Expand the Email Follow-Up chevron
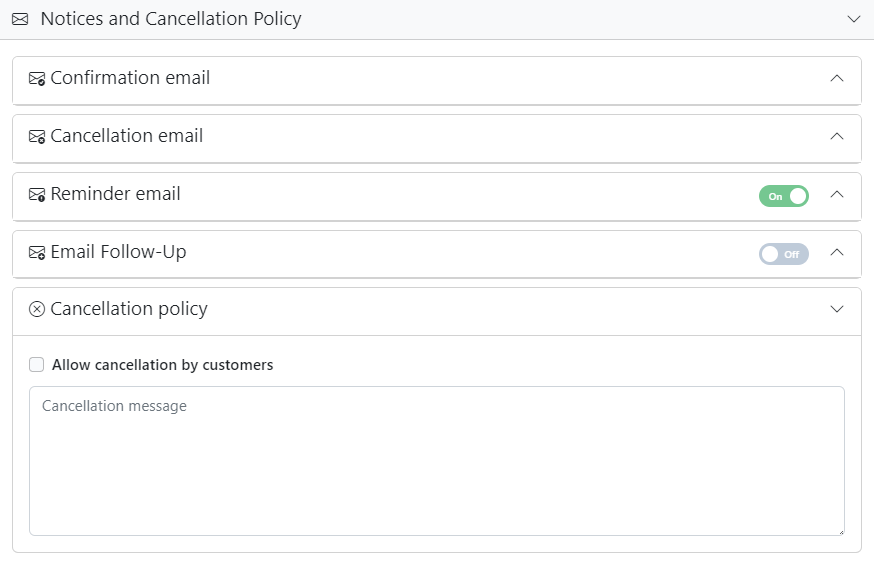This screenshot has width=874, height=566. click(837, 252)
